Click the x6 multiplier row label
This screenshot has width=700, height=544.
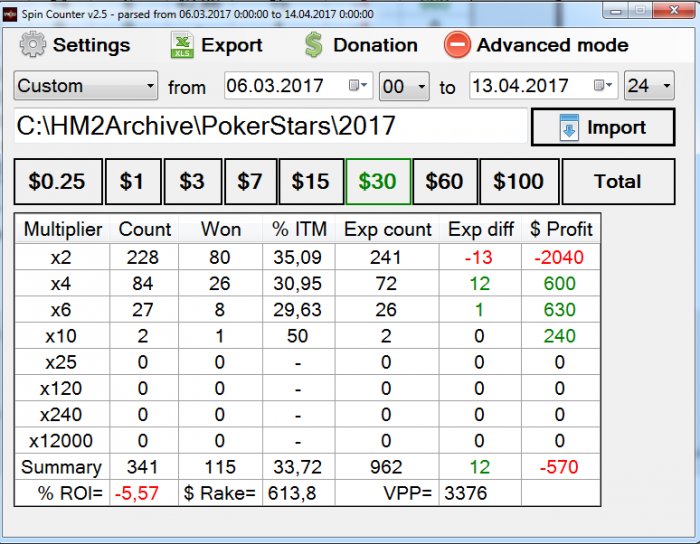coord(61,310)
